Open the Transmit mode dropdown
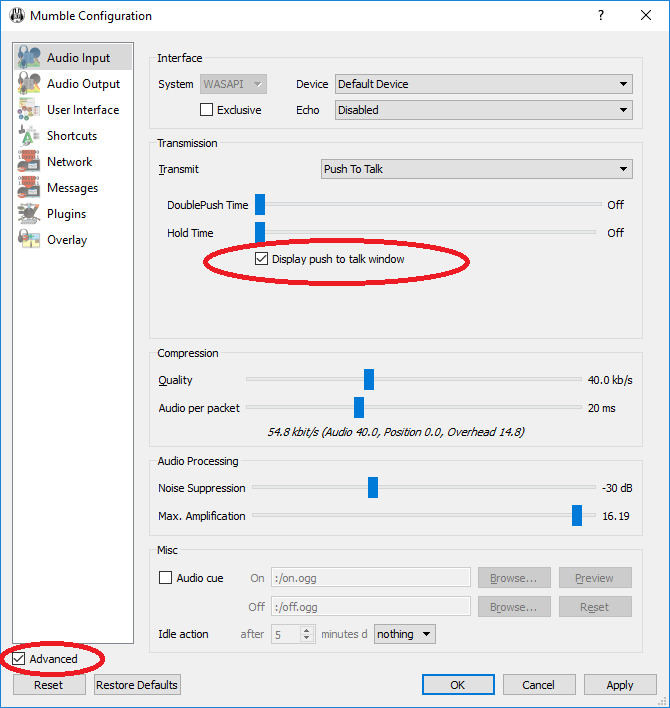Viewport: 670px width, 708px height. click(476, 169)
